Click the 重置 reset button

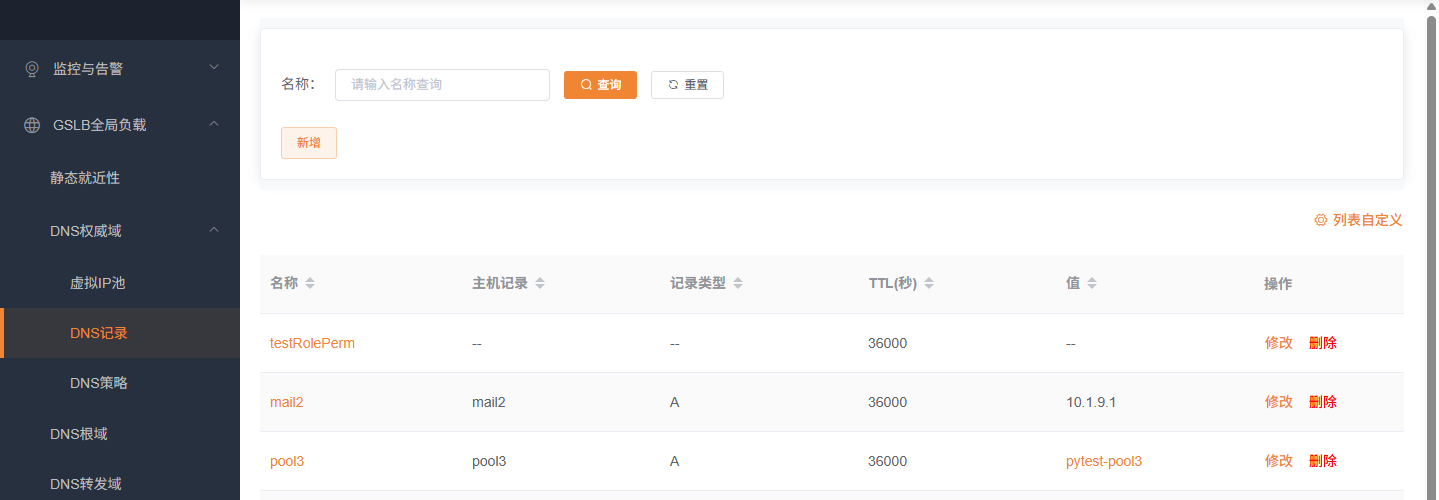[687, 85]
